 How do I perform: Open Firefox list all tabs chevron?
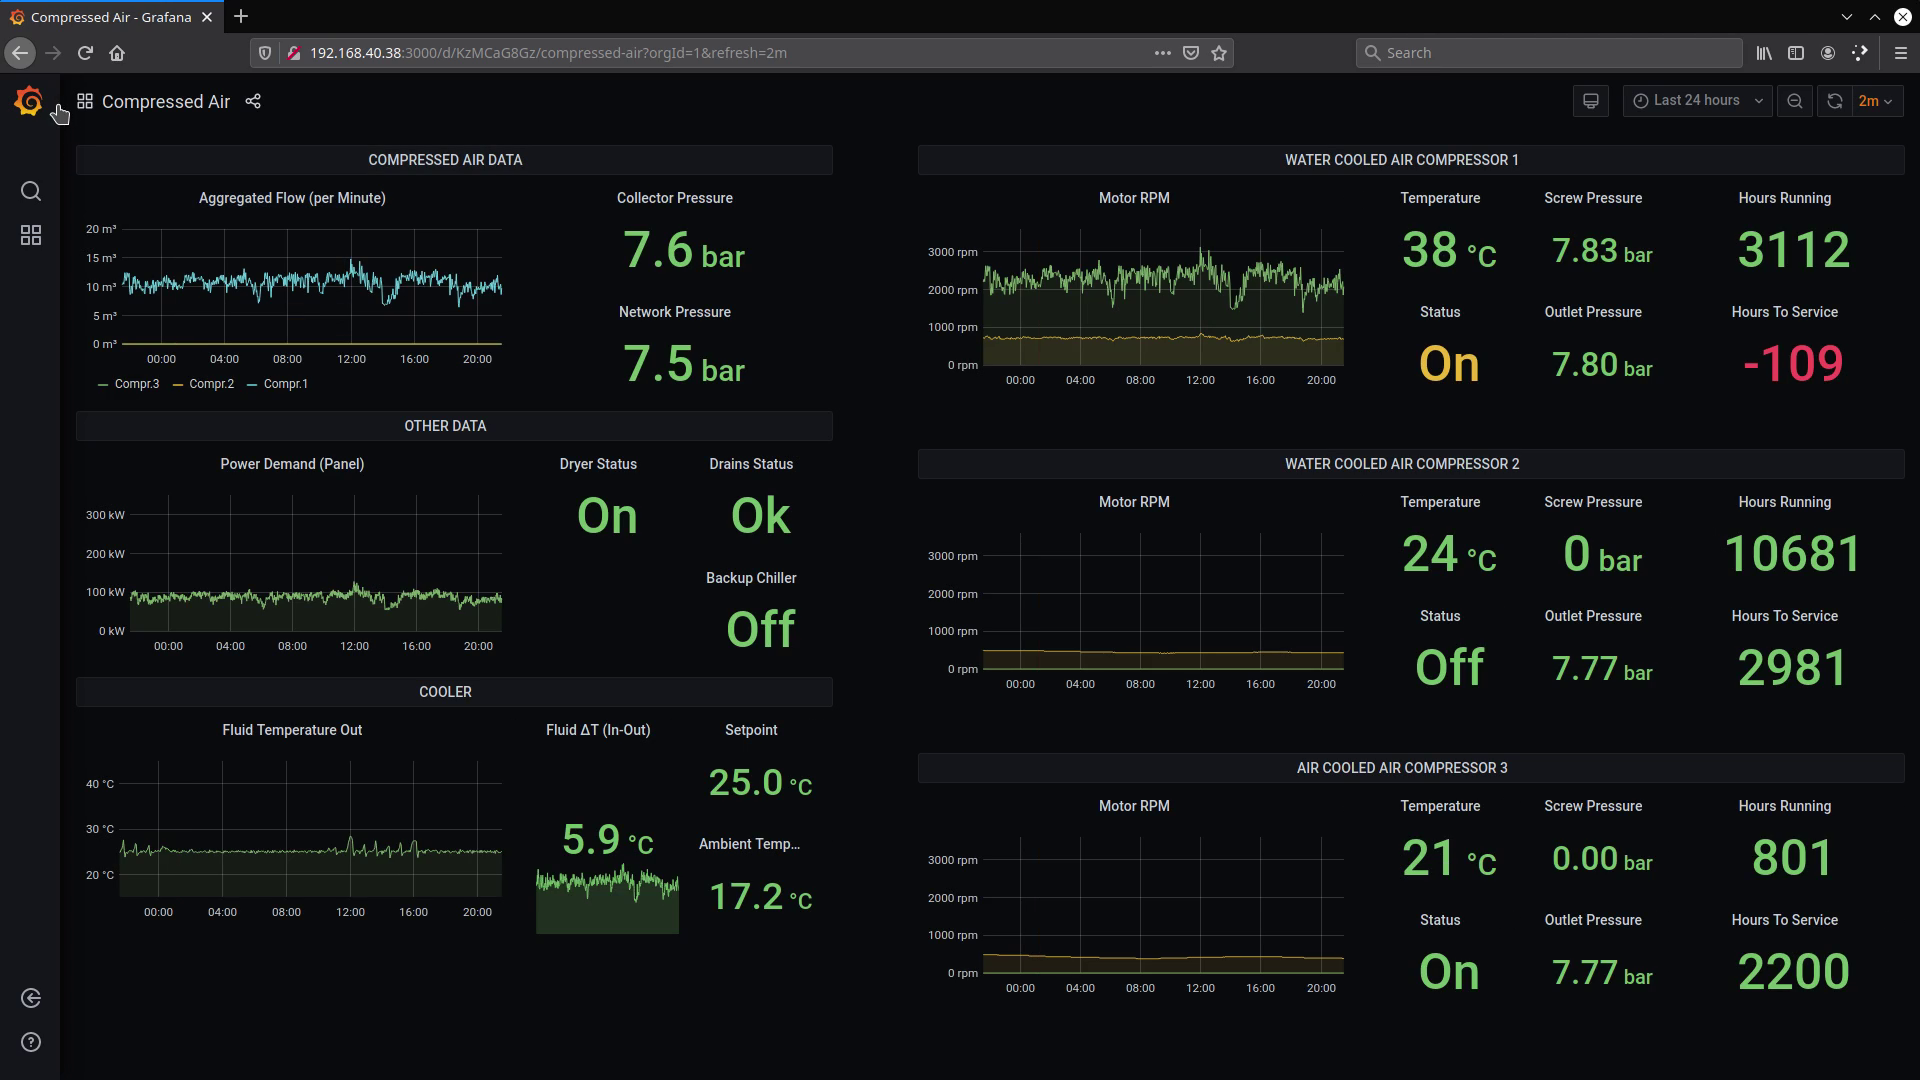point(1846,17)
